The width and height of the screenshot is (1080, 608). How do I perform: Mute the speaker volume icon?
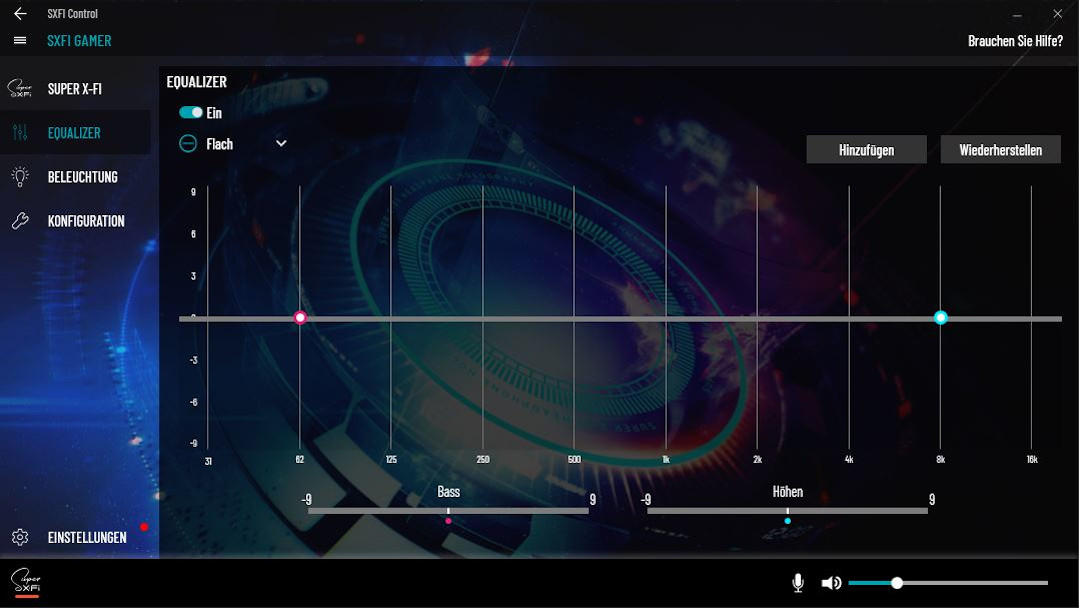click(x=831, y=583)
